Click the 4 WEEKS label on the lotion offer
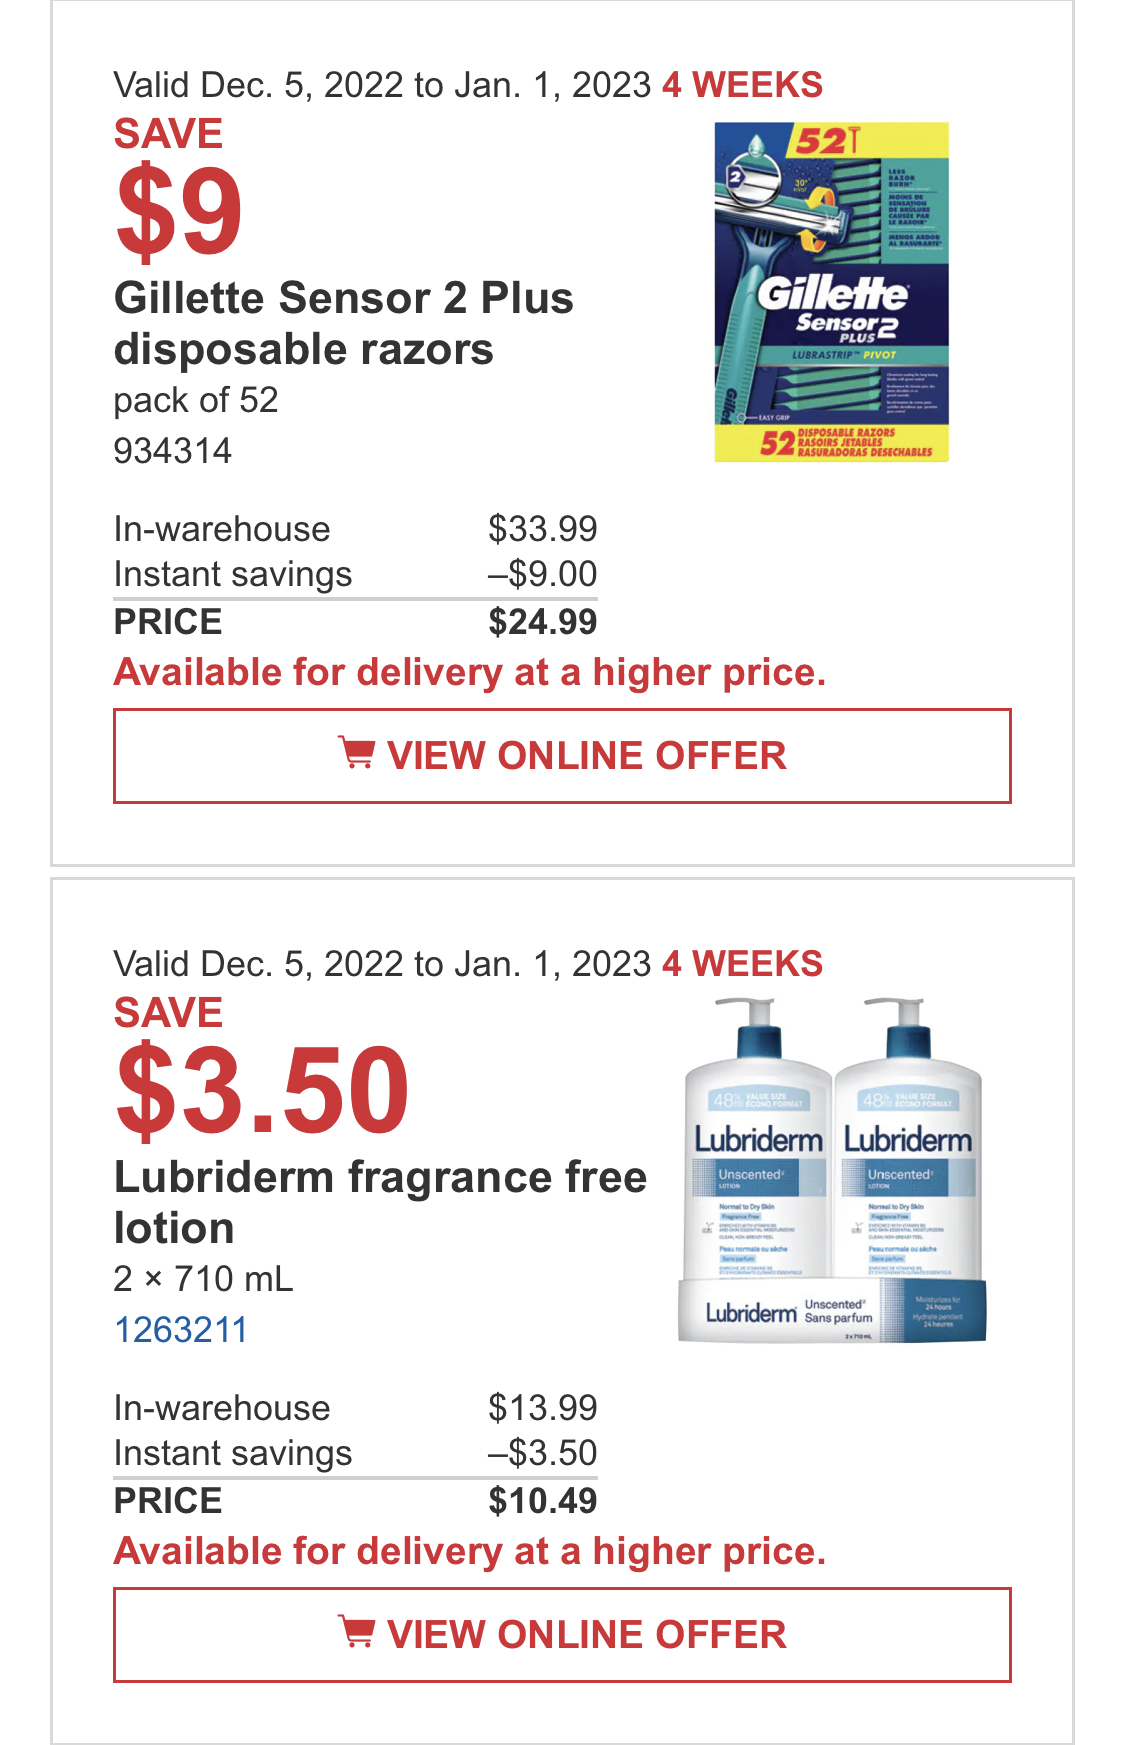 743,964
